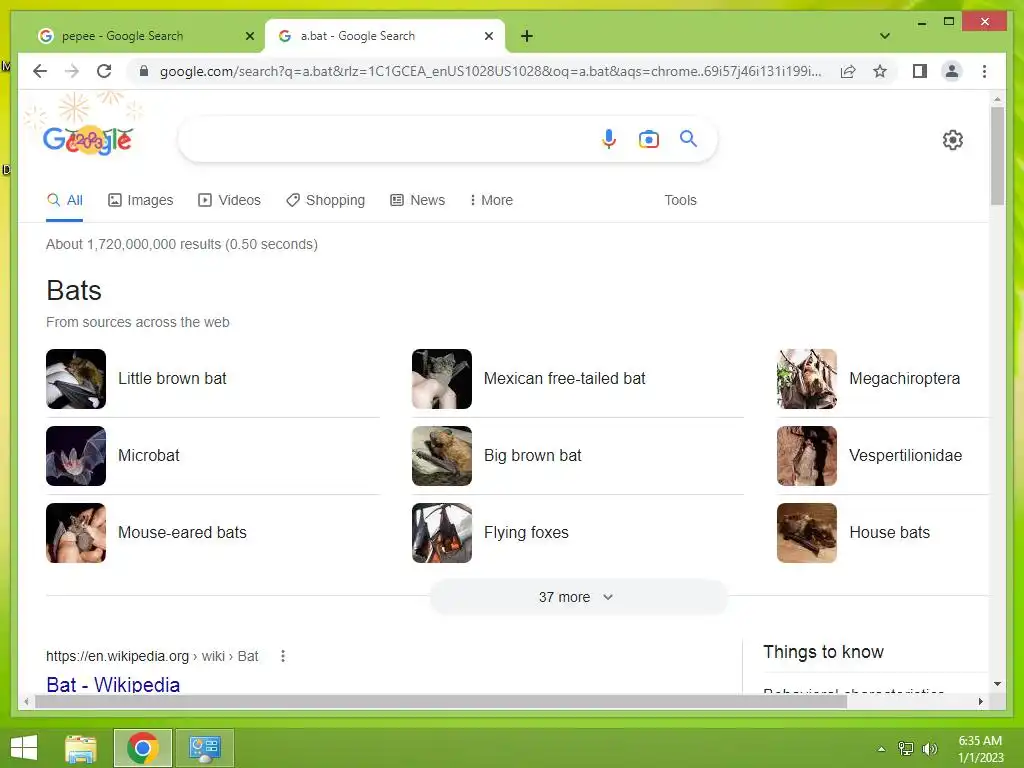Close the pepee Google Search tab
This screenshot has width=1024, height=768.
[x=249, y=36]
